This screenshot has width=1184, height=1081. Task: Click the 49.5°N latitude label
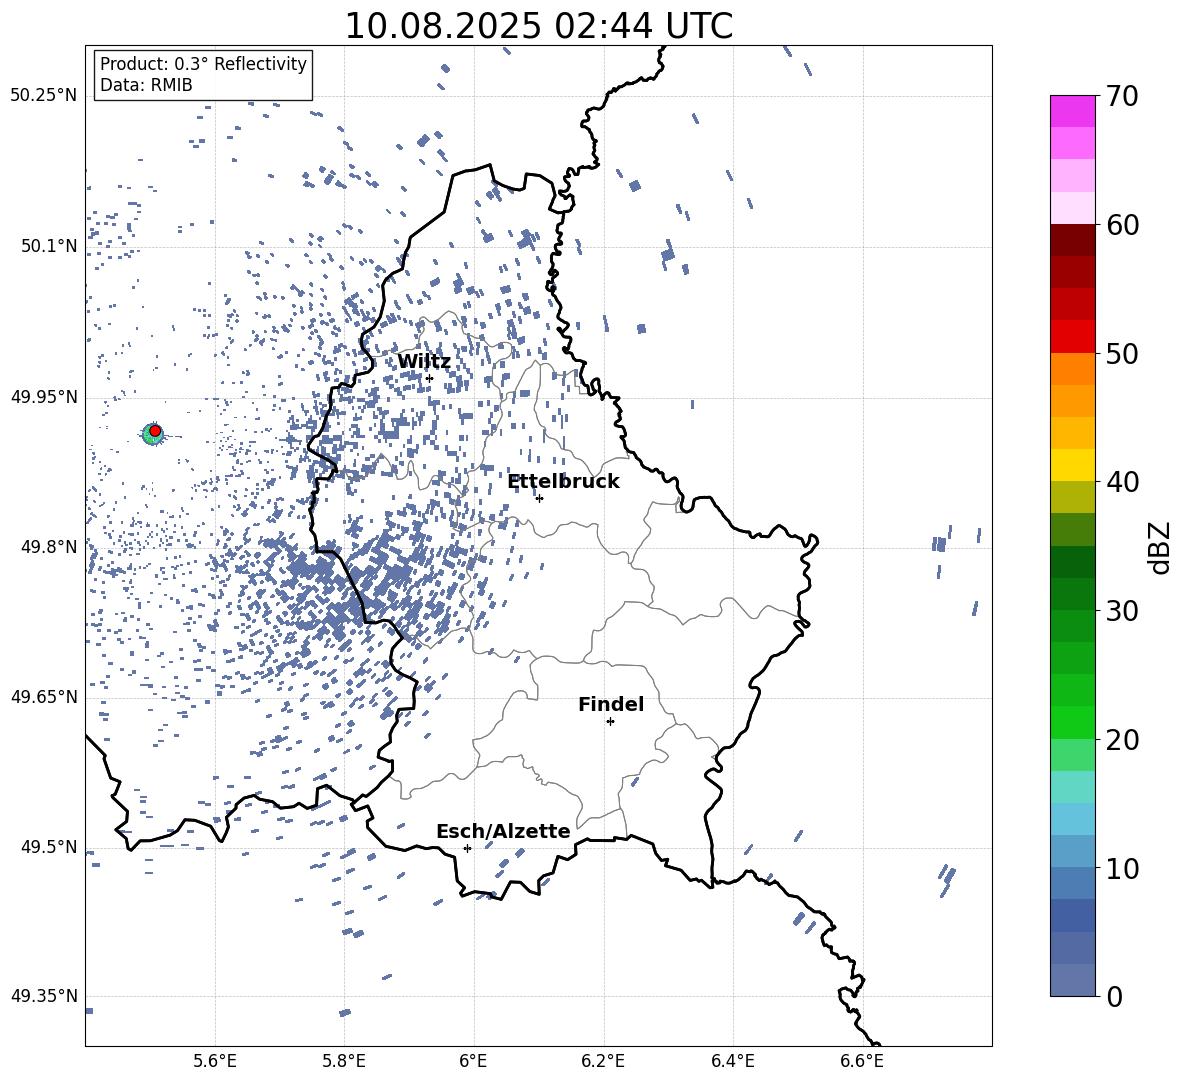50,846
